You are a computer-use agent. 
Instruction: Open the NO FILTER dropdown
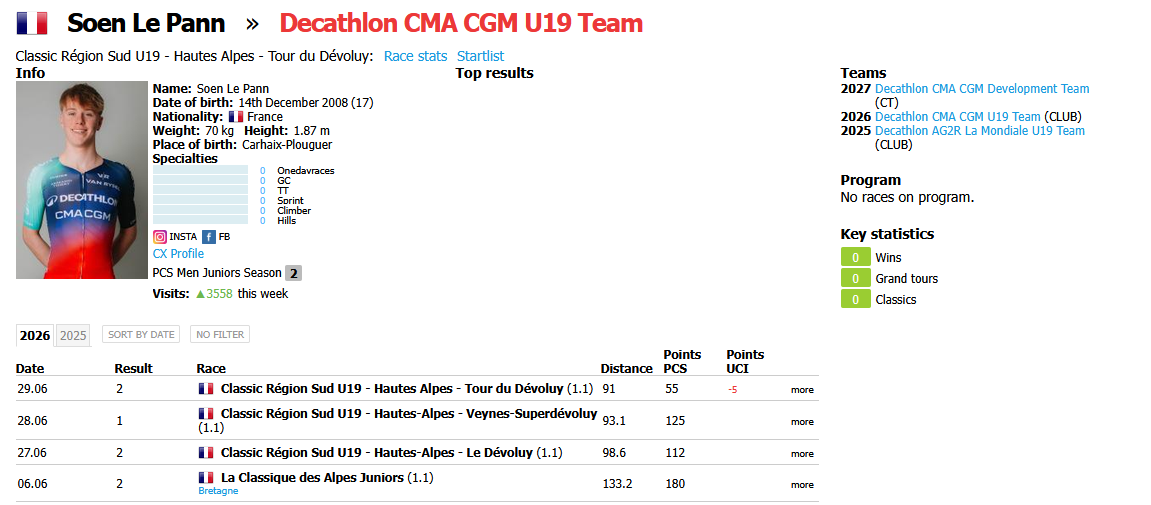coord(219,334)
